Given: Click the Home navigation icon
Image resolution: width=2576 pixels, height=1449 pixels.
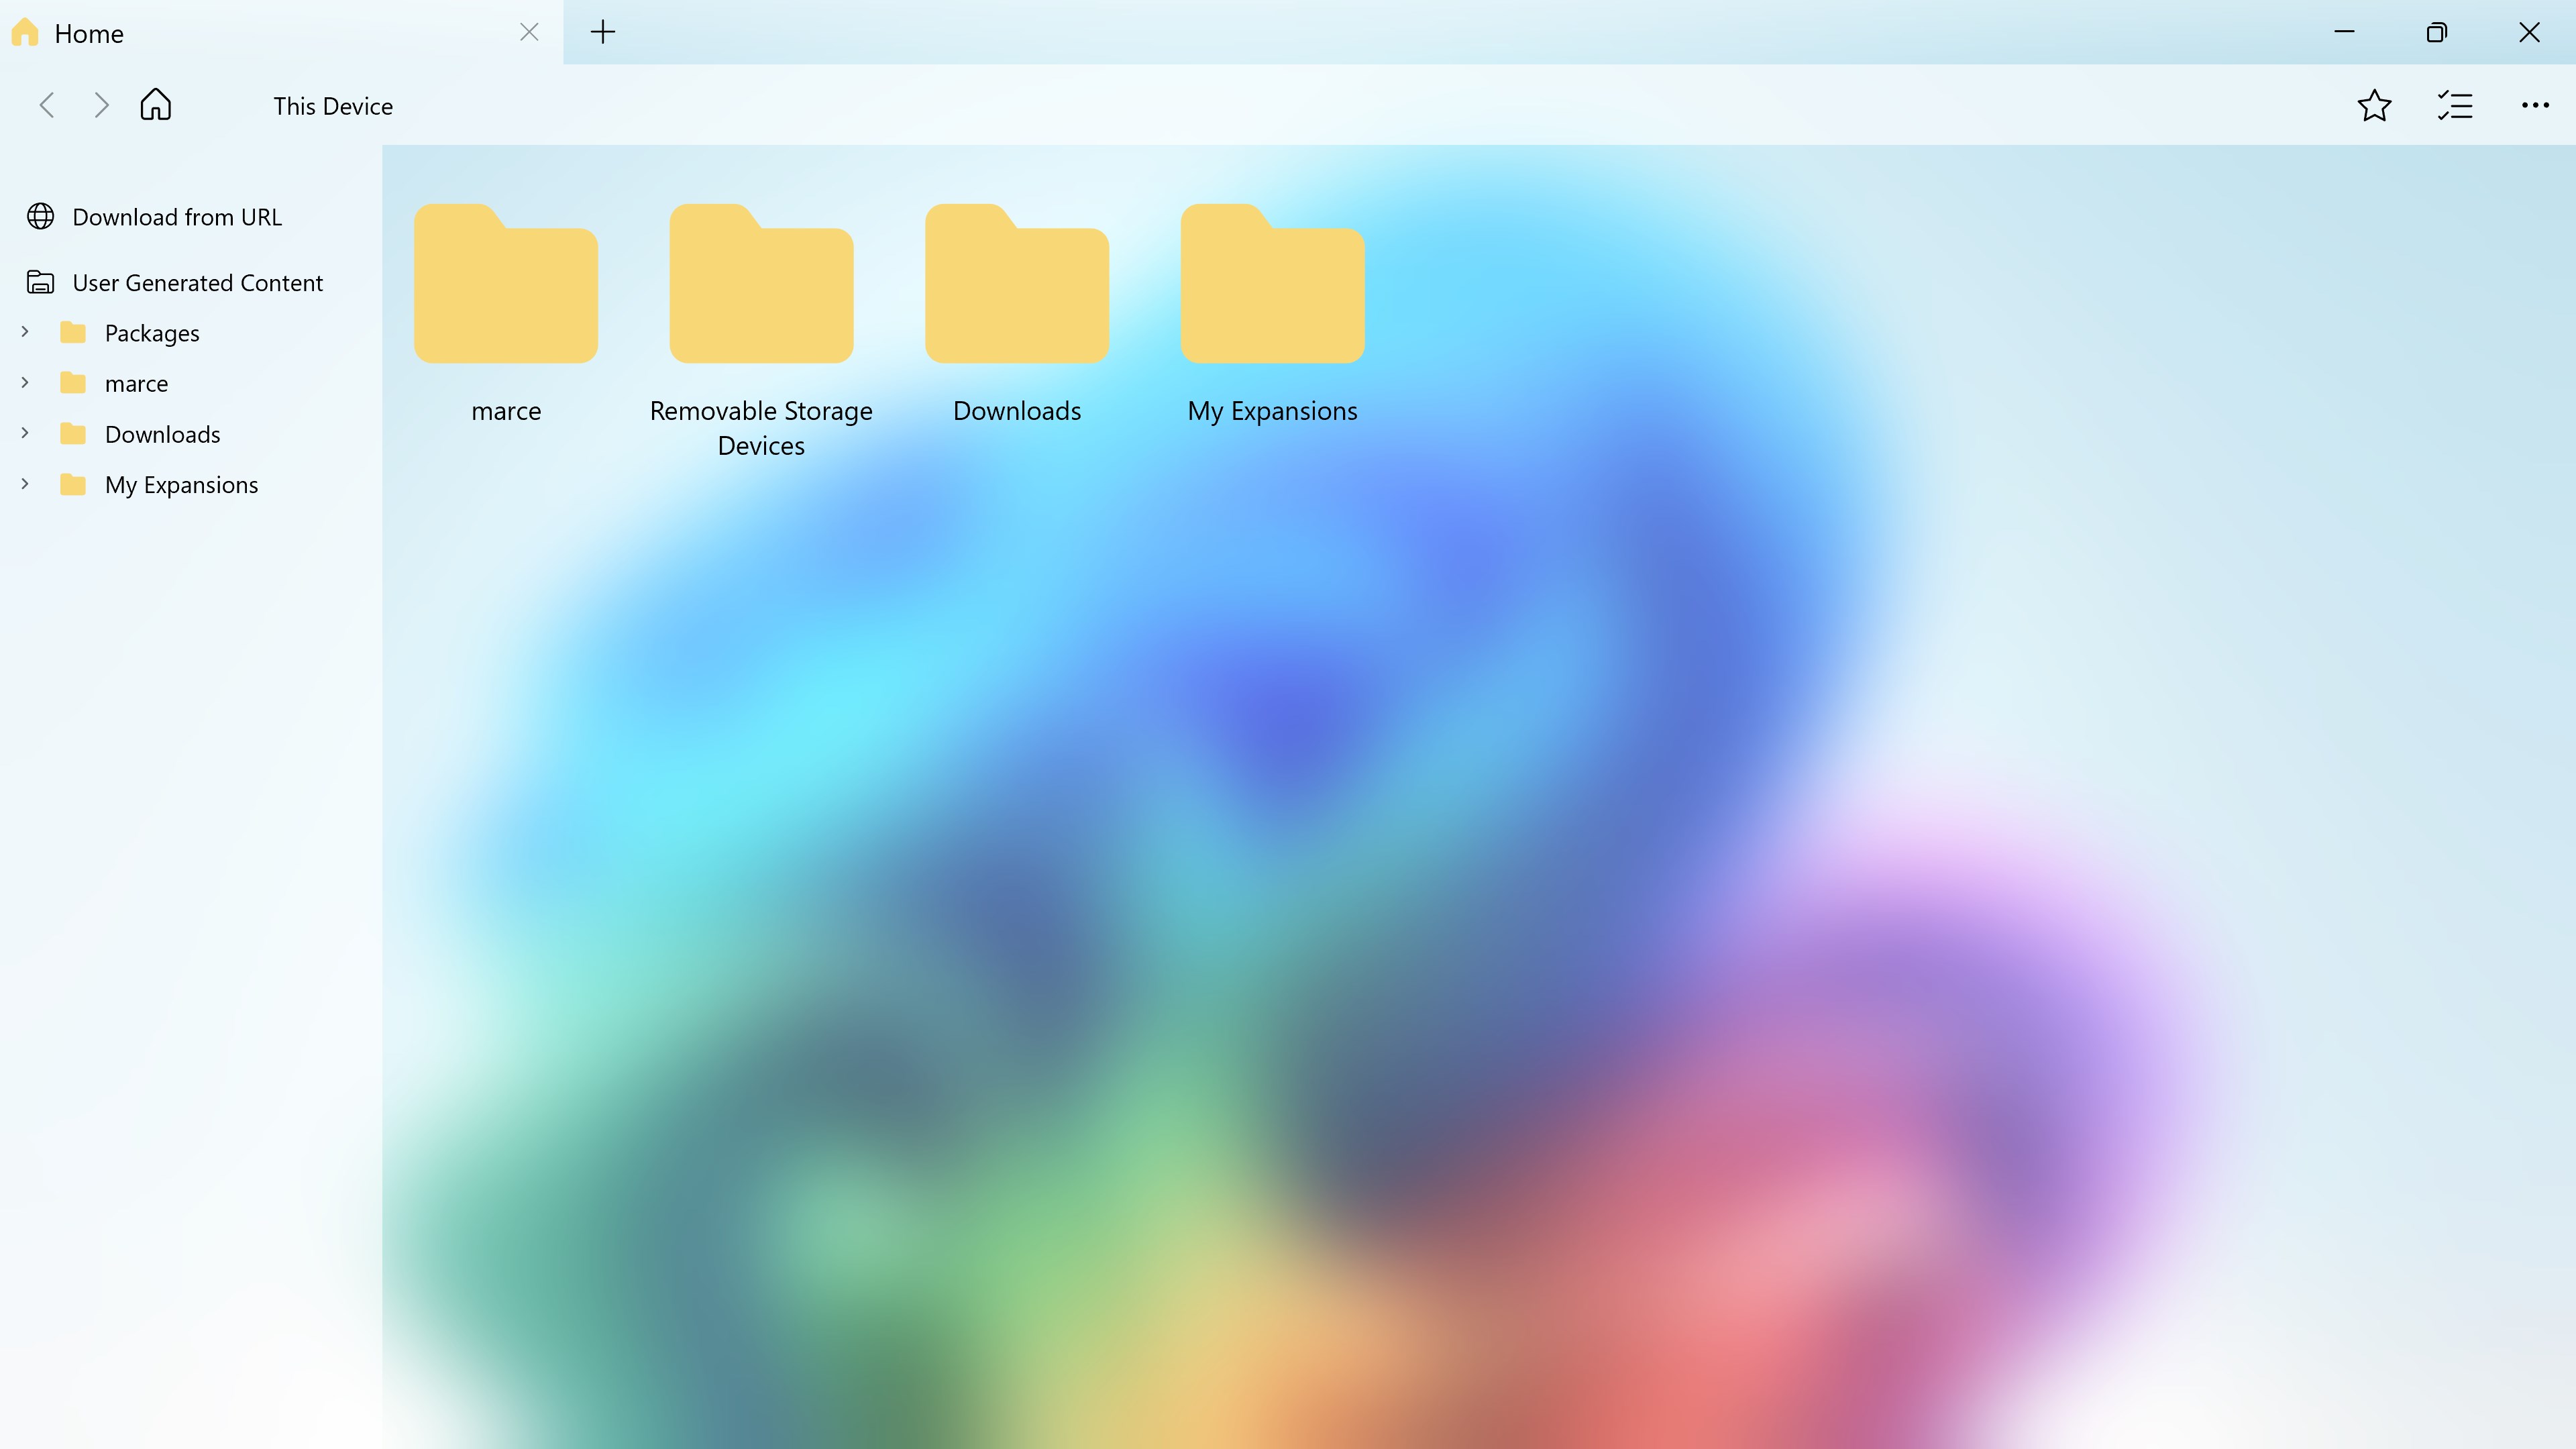Looking at the screenshot, I should coord(156,104).
